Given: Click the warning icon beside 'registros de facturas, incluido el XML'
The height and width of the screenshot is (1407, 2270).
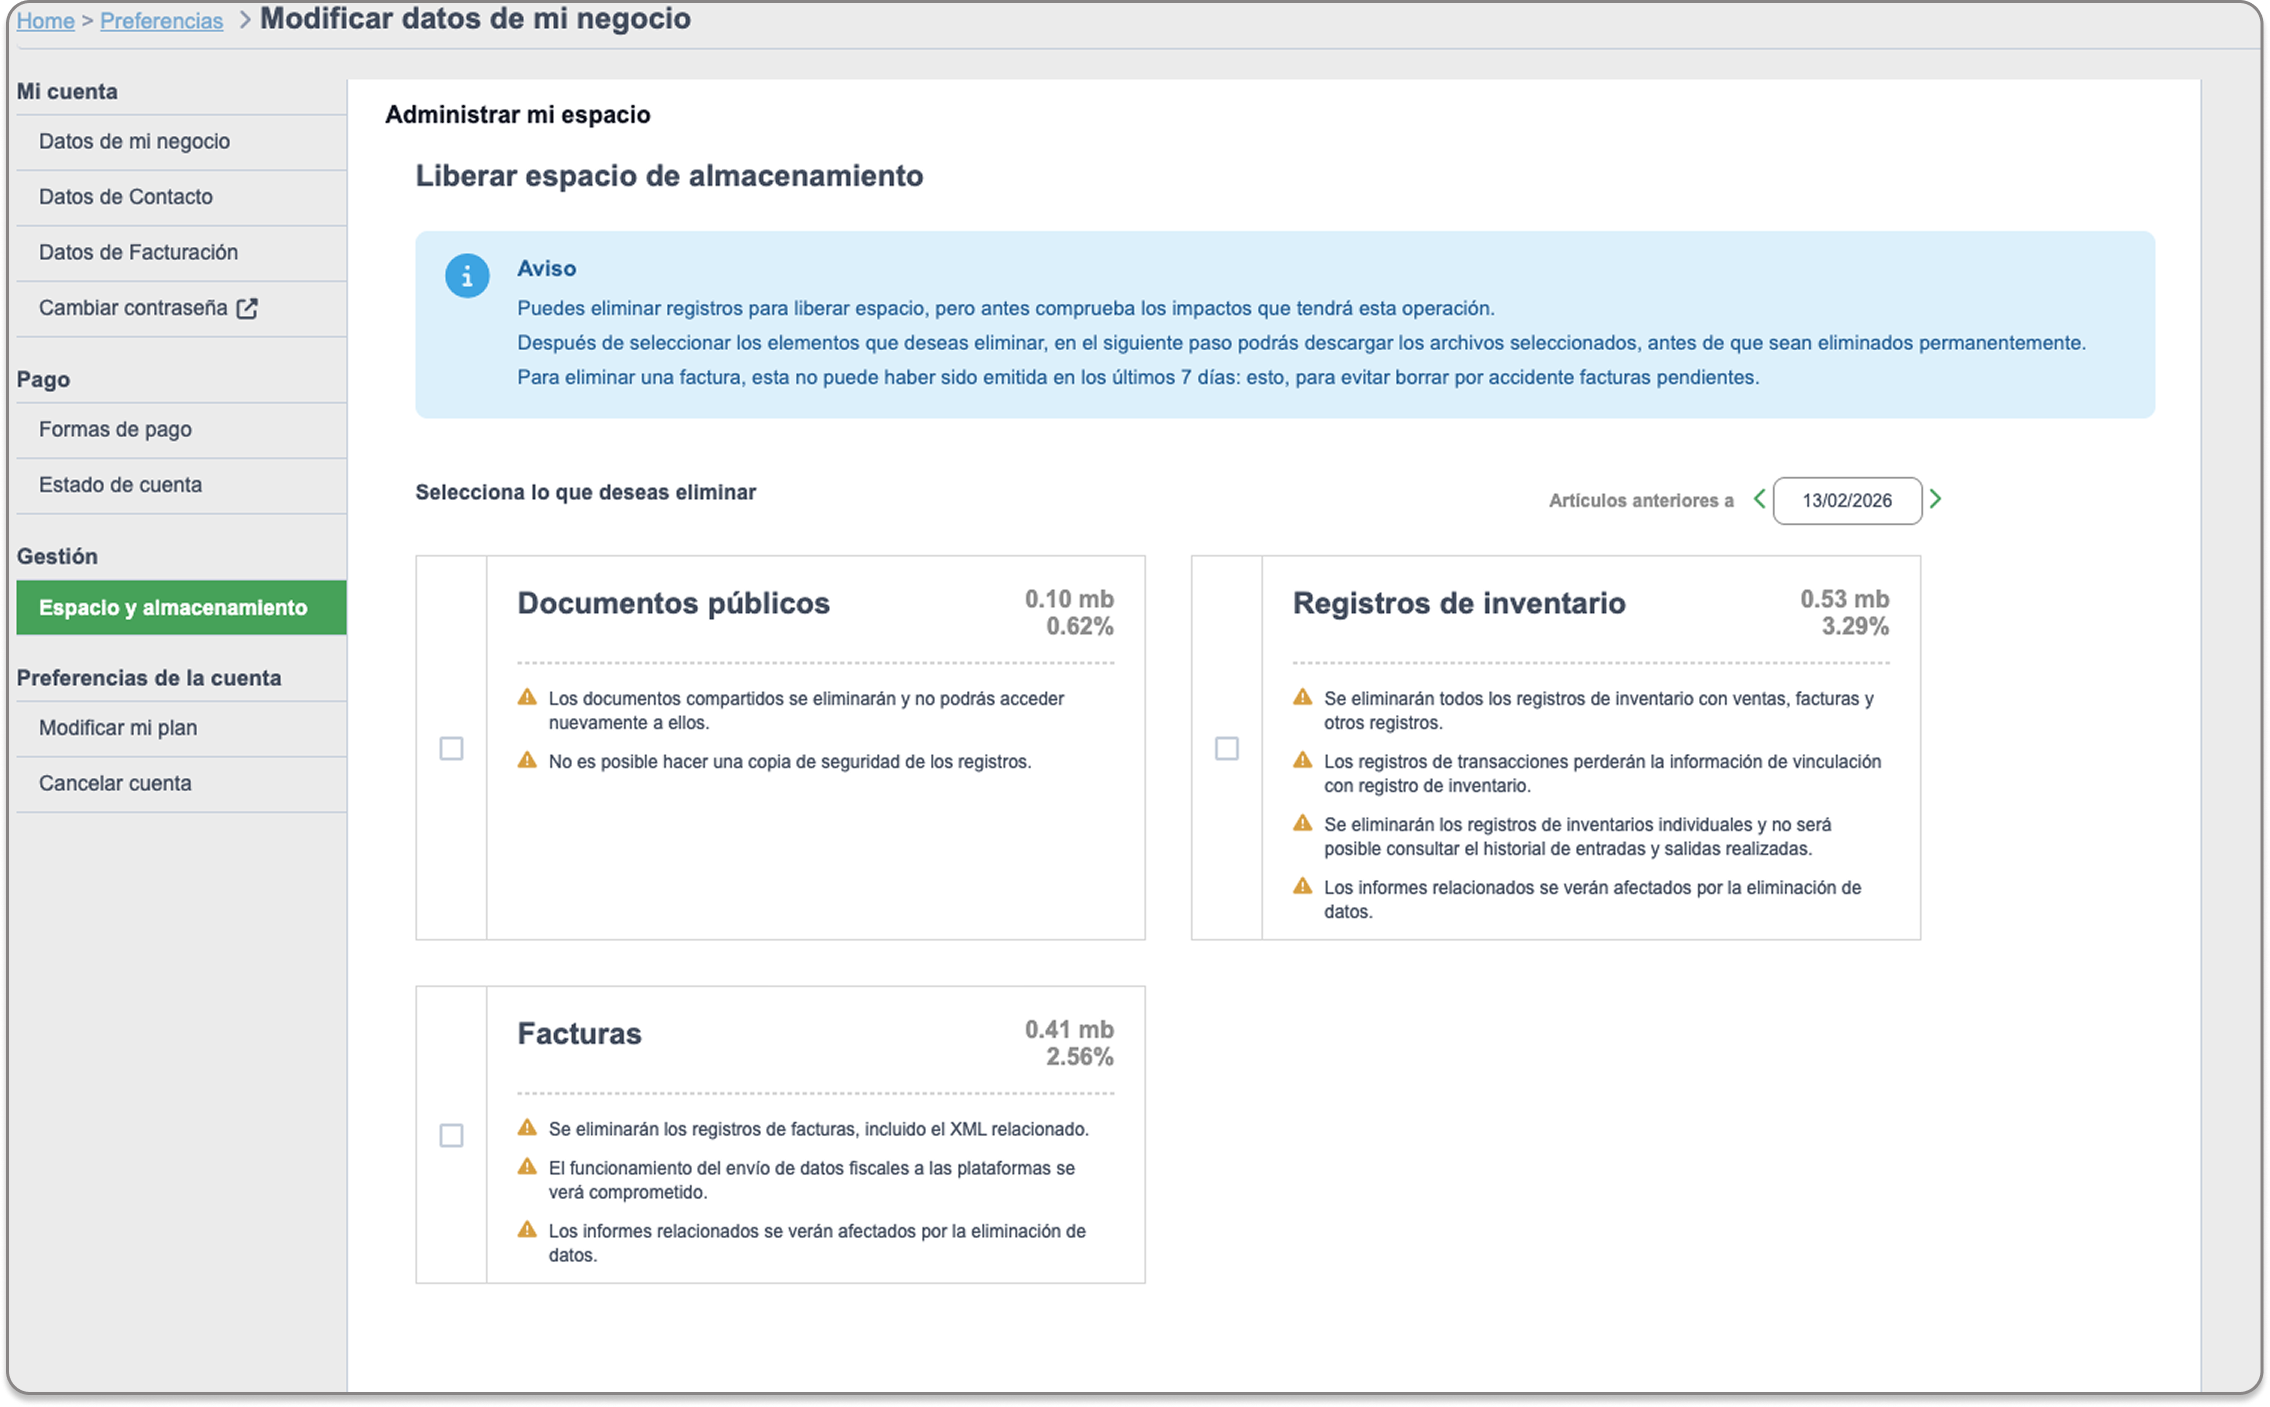Looking at the screenshot, I should coord(527,1127).
